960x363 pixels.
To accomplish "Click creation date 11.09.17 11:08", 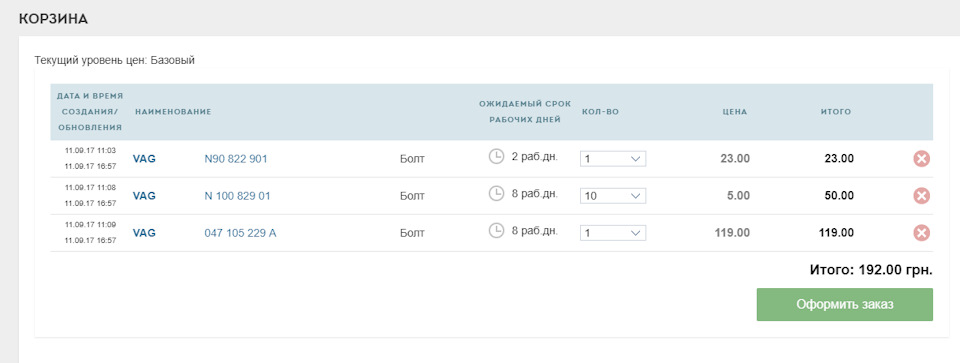I will click(90, 187).
